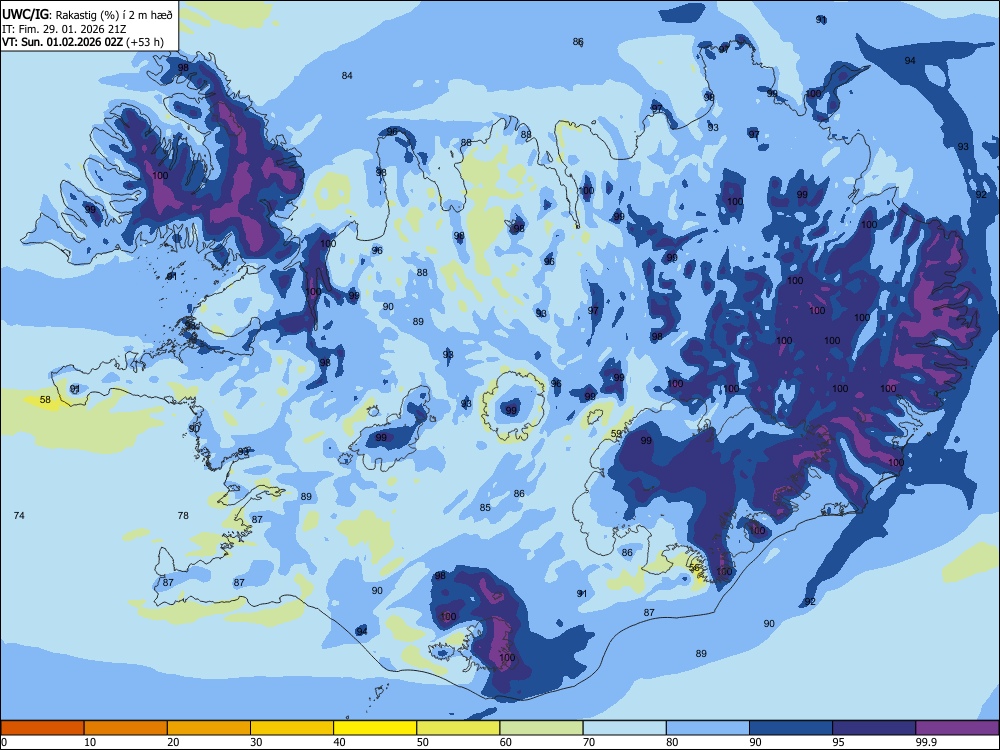Image resolution: width=1000 pixels, height=750 pixels.
Task: Click the 'IT: Fim. 29. 01. 2026 21Z' line
Action: 64,29
